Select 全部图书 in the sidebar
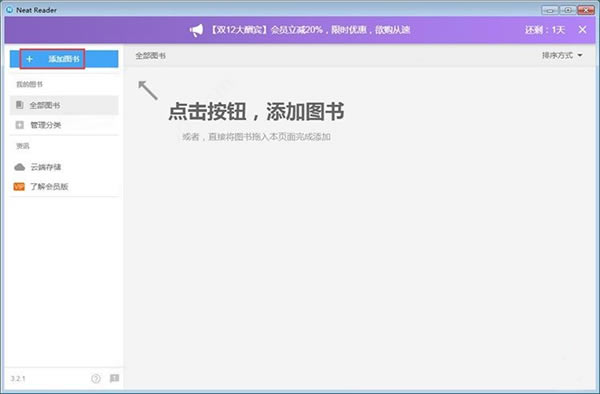This screenshot has height=394, width=600. [64, 105]
